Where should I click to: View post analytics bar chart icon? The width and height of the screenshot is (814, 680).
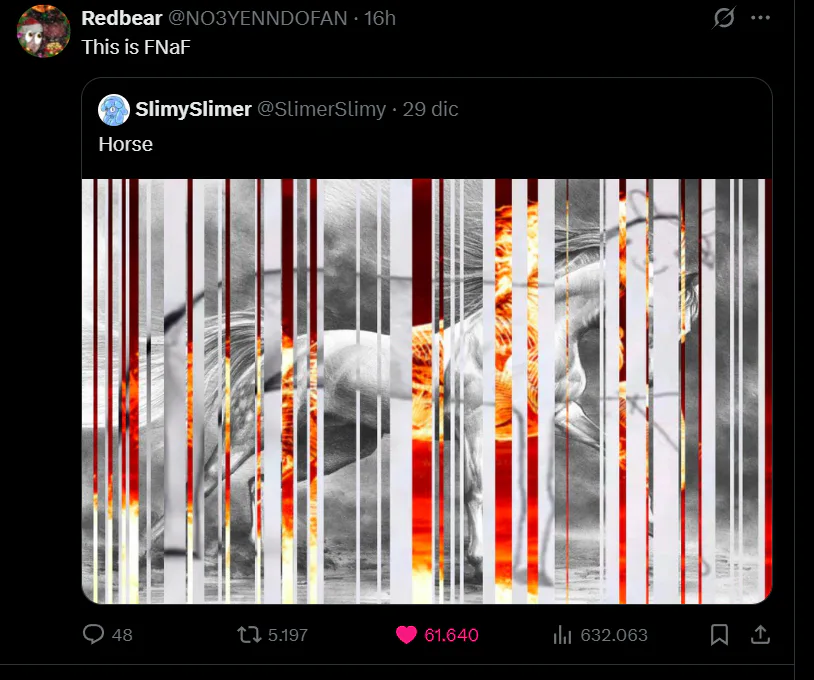click(562, 634)
